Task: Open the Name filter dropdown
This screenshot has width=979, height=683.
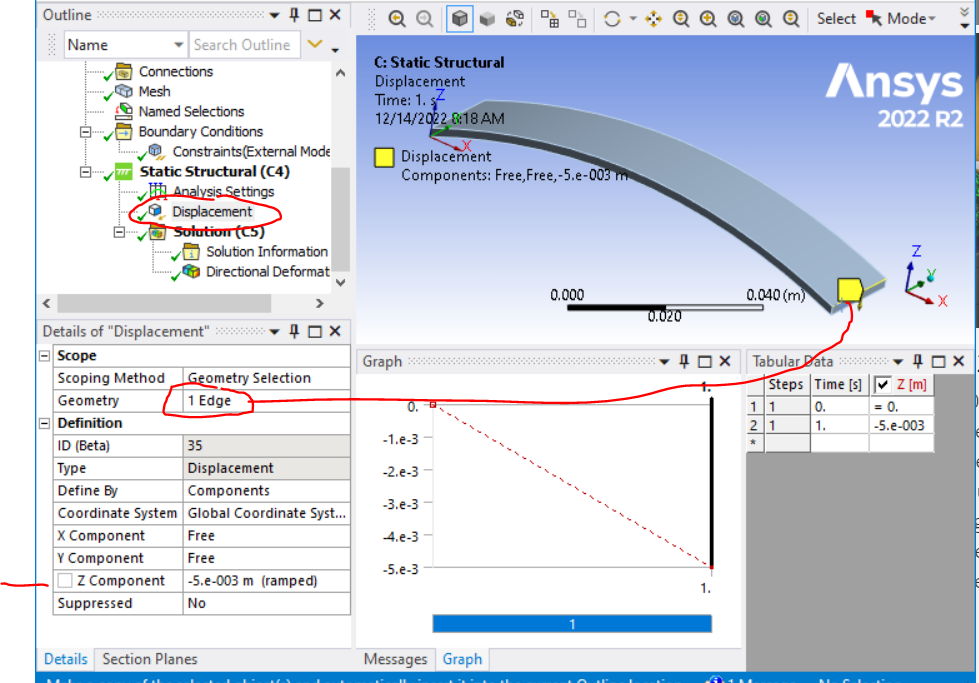Action: pos(178,45)
